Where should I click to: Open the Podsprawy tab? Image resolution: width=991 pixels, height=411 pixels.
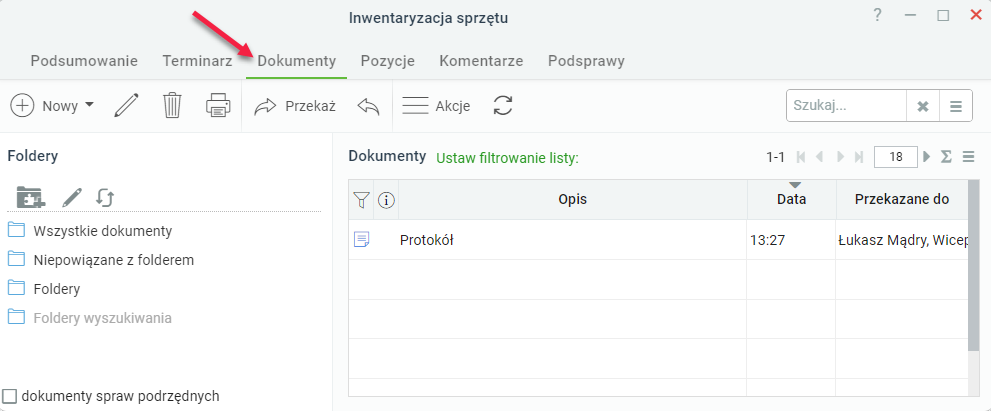(x=587, y=61)
